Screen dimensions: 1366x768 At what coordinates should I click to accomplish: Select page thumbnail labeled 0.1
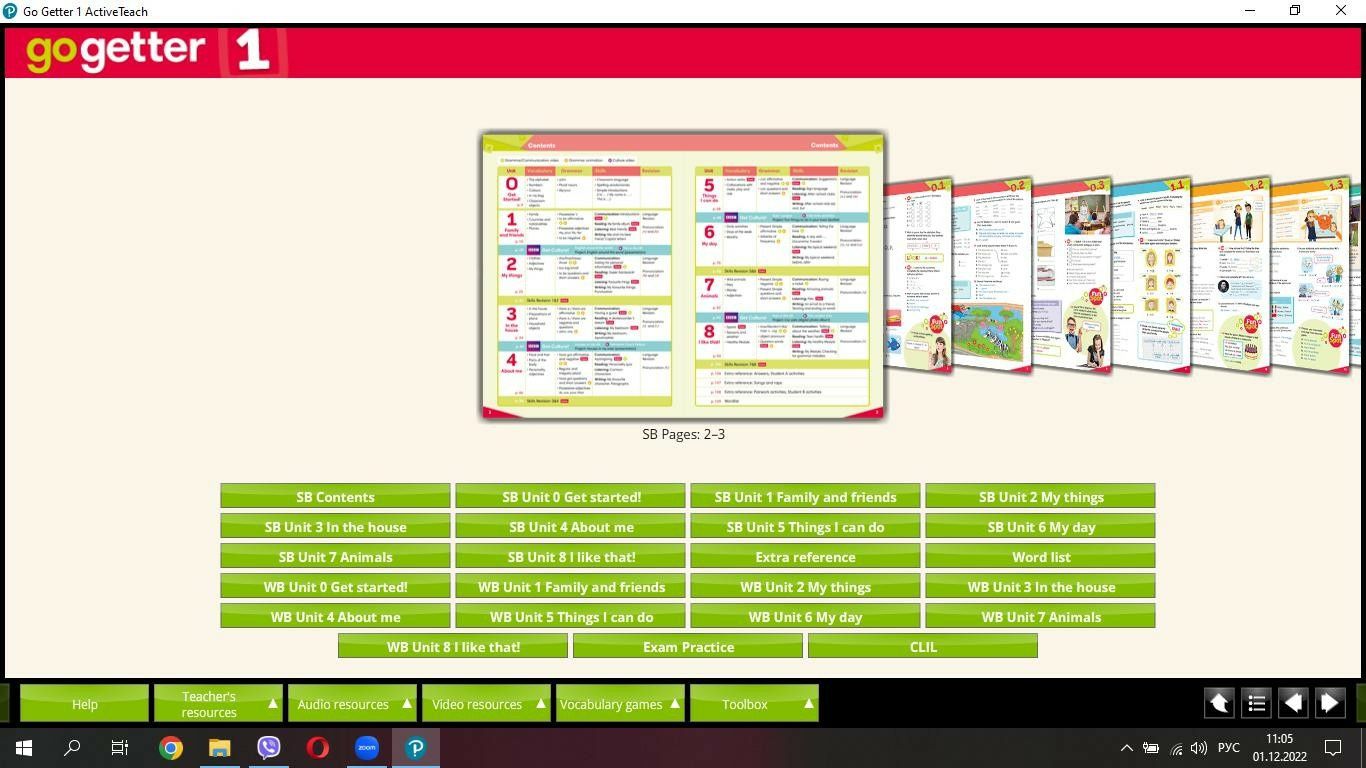point(918,275)
